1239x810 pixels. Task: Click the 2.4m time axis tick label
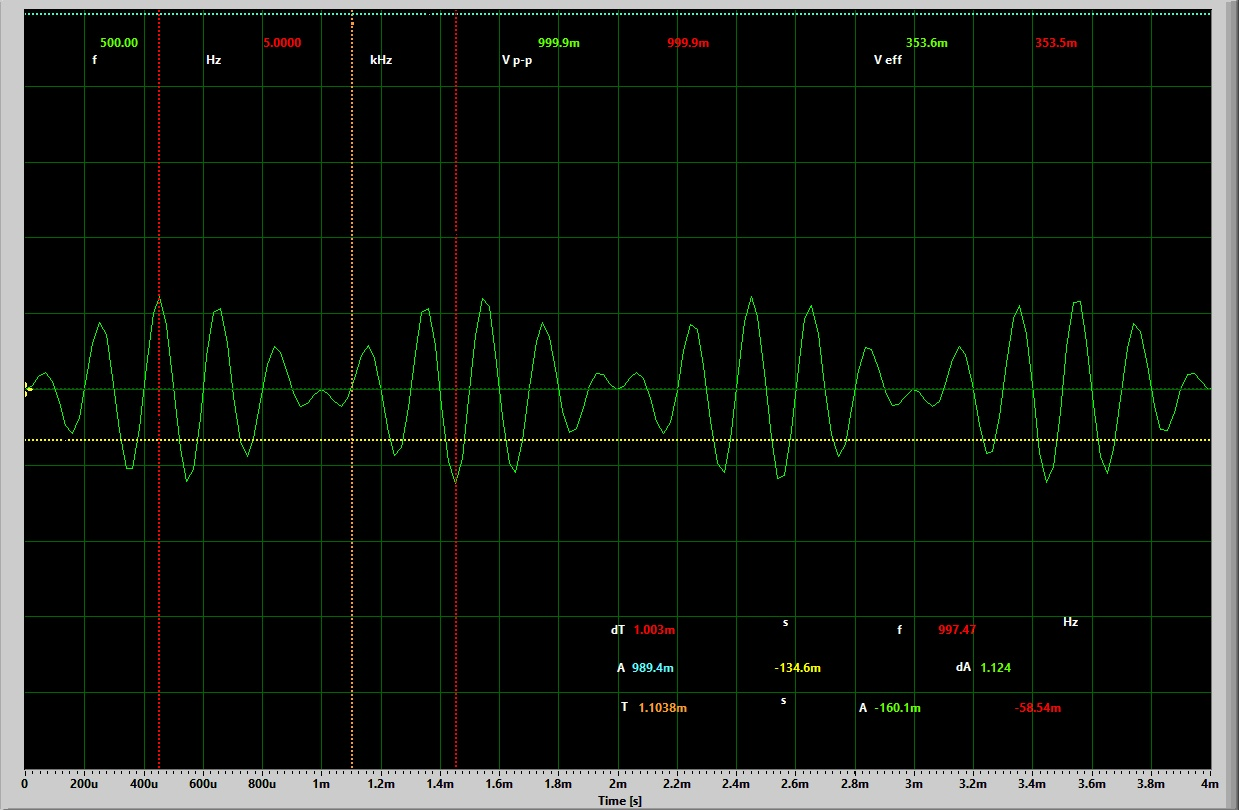(x=736, y=786)
